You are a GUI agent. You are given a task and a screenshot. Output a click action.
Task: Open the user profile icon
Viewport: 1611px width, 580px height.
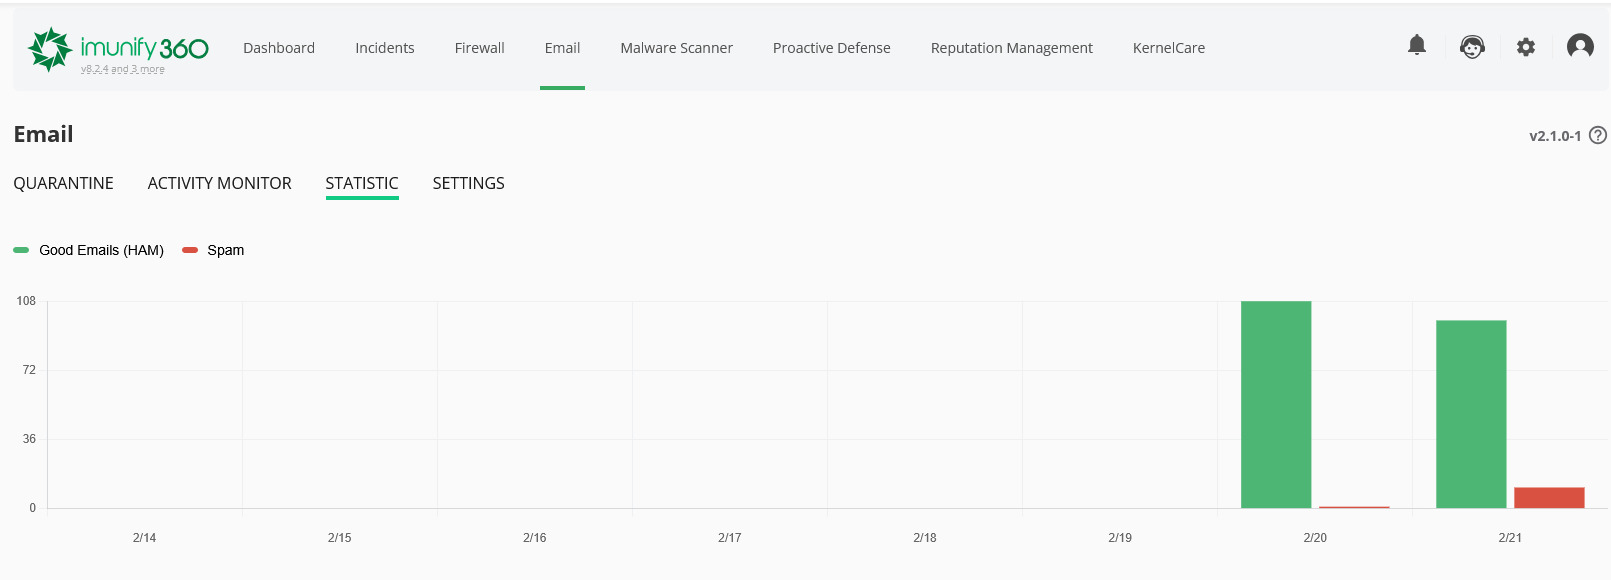1580,46
